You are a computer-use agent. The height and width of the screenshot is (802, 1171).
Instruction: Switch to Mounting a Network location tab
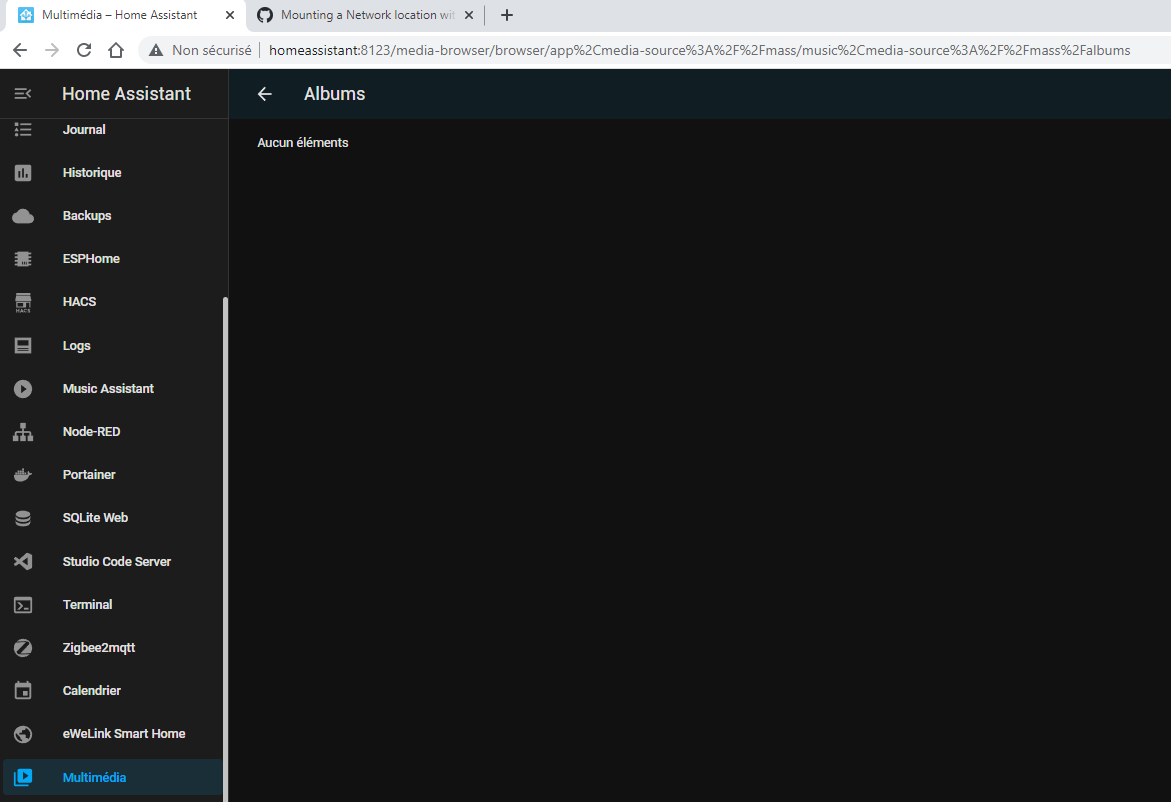(x=366, y=15)
